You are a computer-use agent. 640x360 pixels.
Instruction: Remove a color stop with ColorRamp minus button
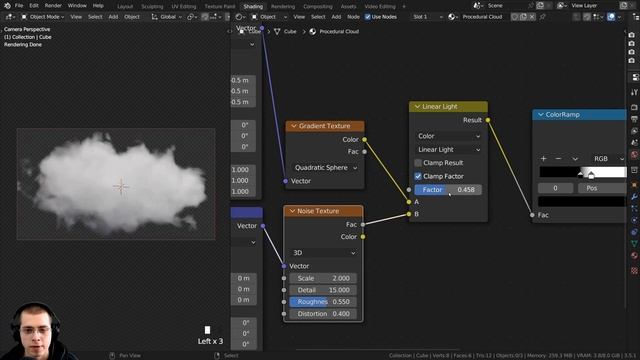tap(558, 158)
